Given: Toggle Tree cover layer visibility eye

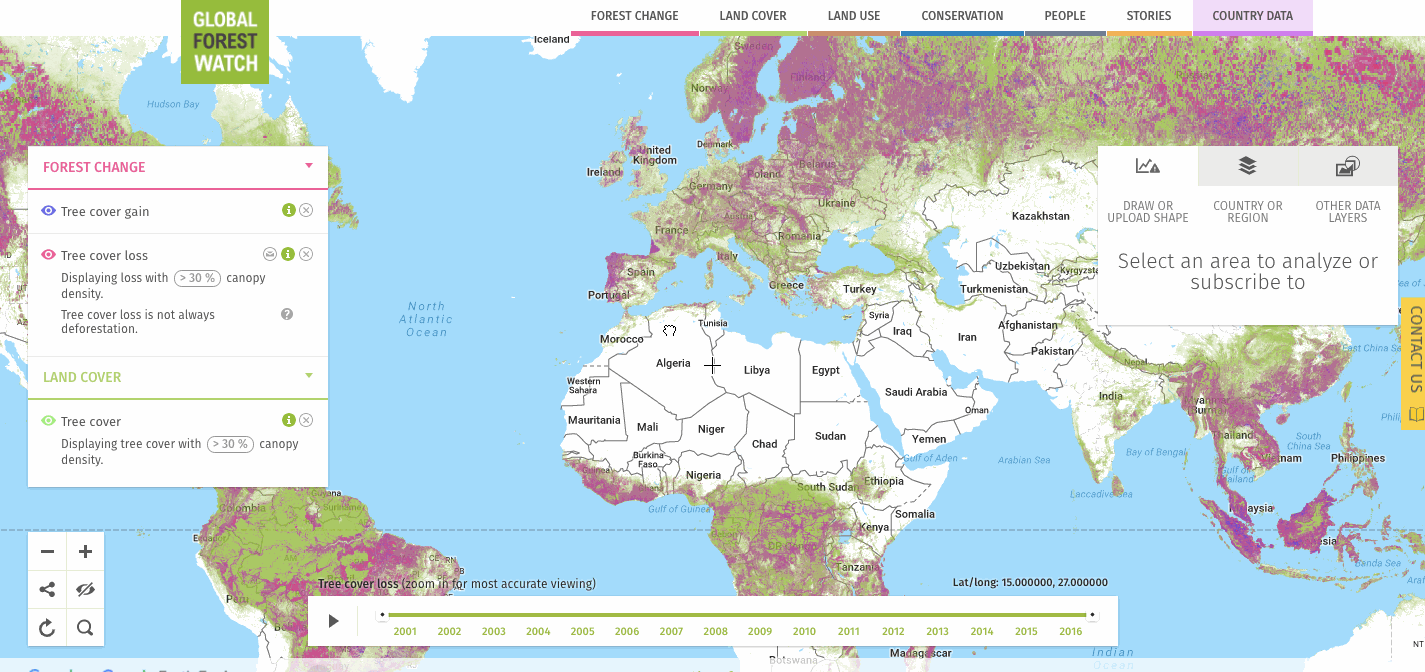Looking at the screenshot, I should pyautogui.click(x=48, y=421).
